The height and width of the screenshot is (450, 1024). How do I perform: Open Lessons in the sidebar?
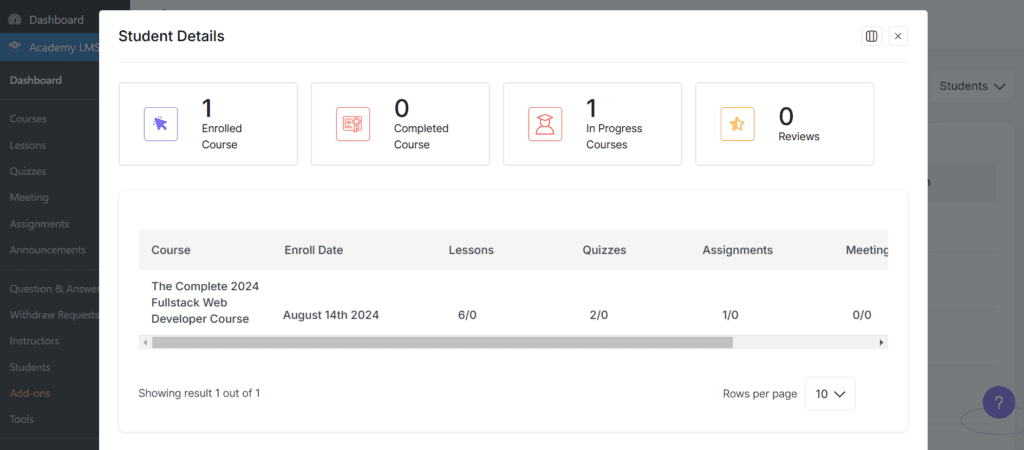[x=27, y=145]
